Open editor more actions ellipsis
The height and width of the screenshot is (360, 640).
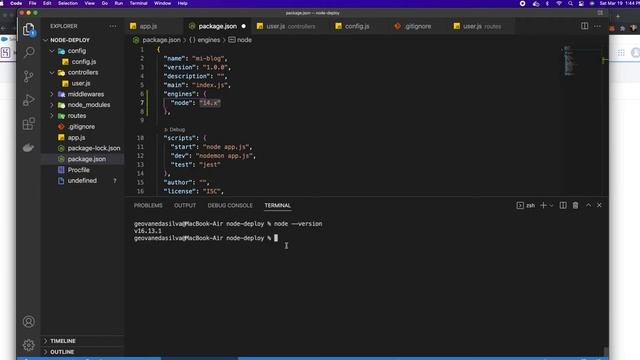[x=597, y=26]
